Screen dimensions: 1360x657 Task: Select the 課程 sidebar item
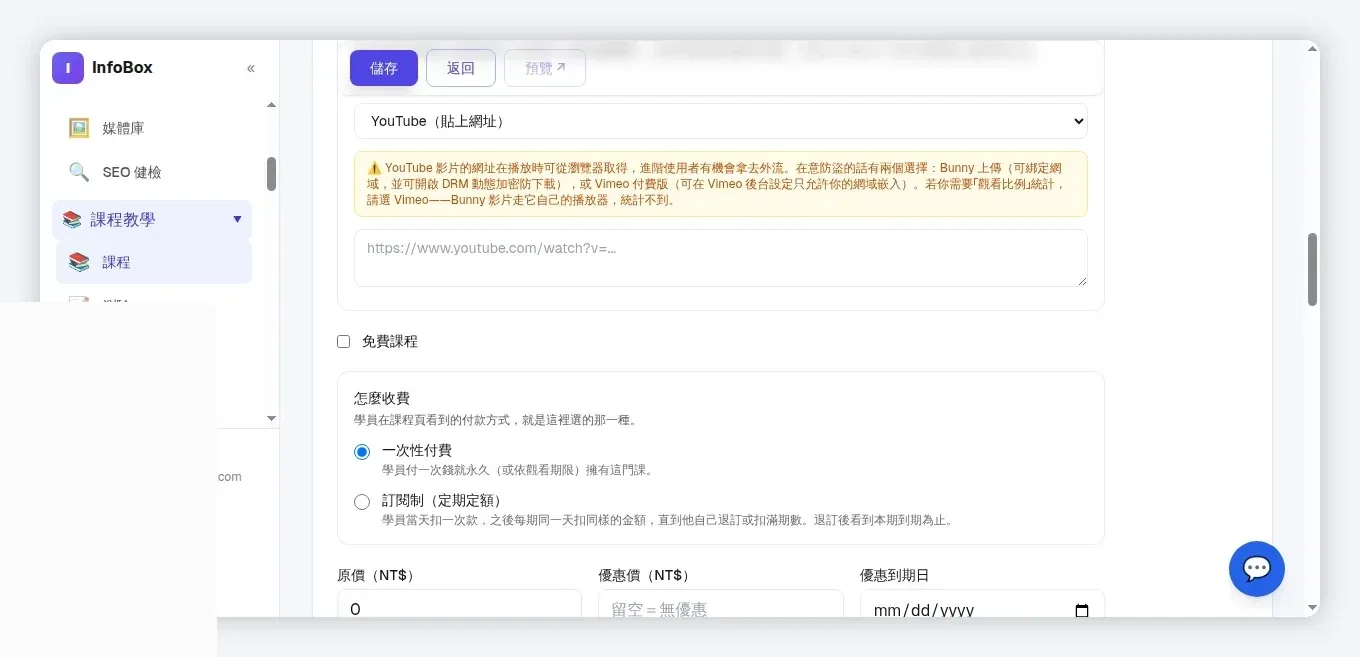154,262
